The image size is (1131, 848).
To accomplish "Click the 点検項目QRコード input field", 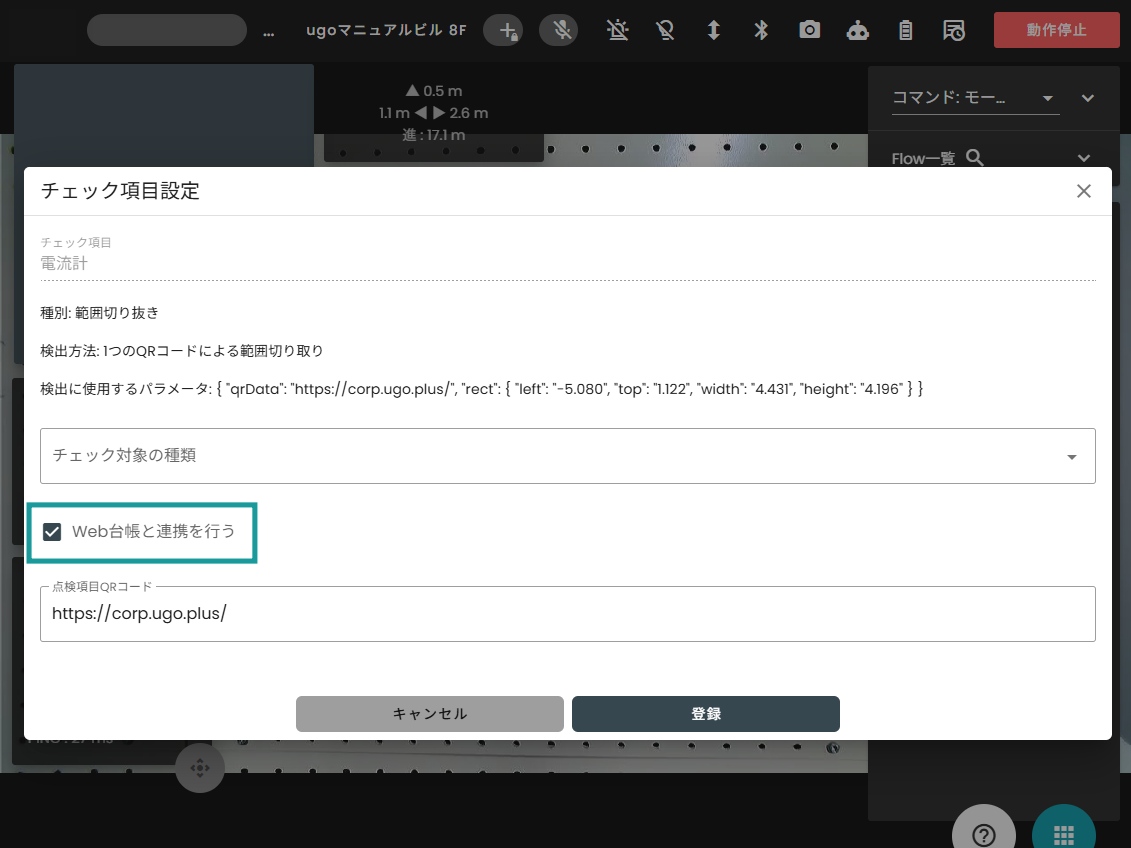I will 568,614.
